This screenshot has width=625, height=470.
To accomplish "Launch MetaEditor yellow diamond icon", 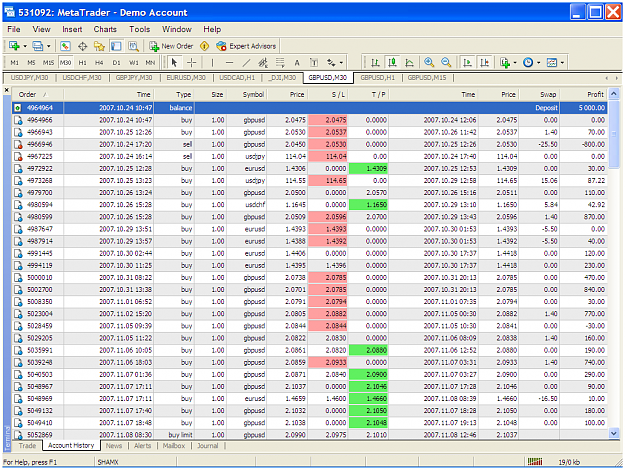I will point(204,46).
